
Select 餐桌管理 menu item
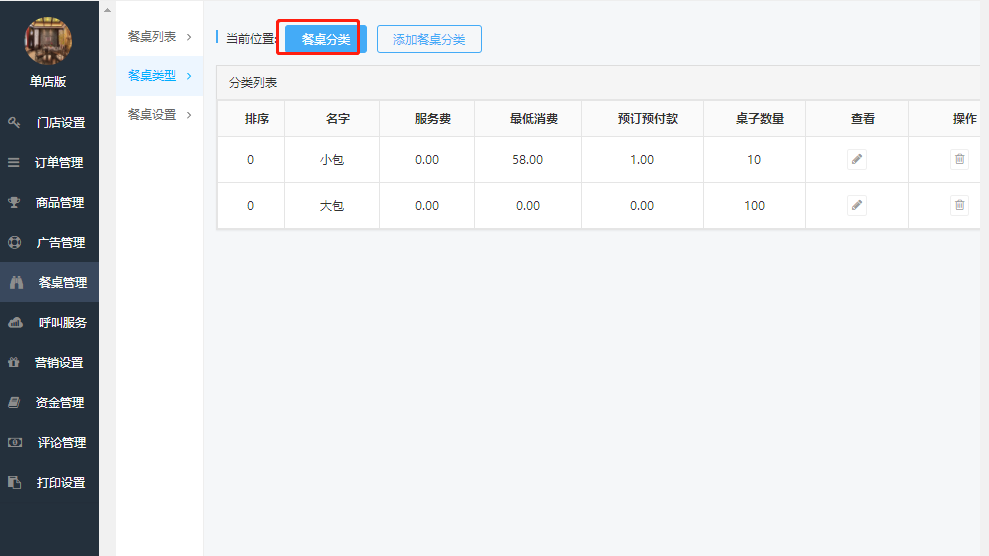click(x=49, y=282)
